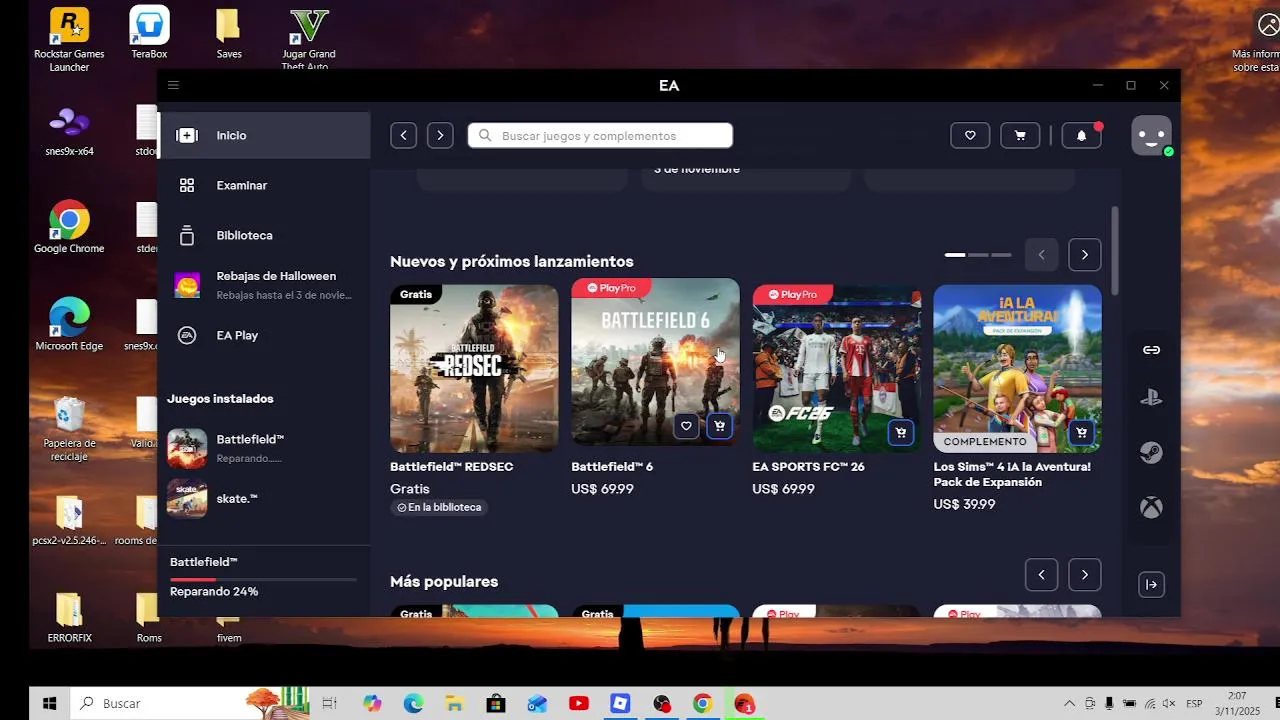Open Papelera de reciclaje on desktop

69,429
